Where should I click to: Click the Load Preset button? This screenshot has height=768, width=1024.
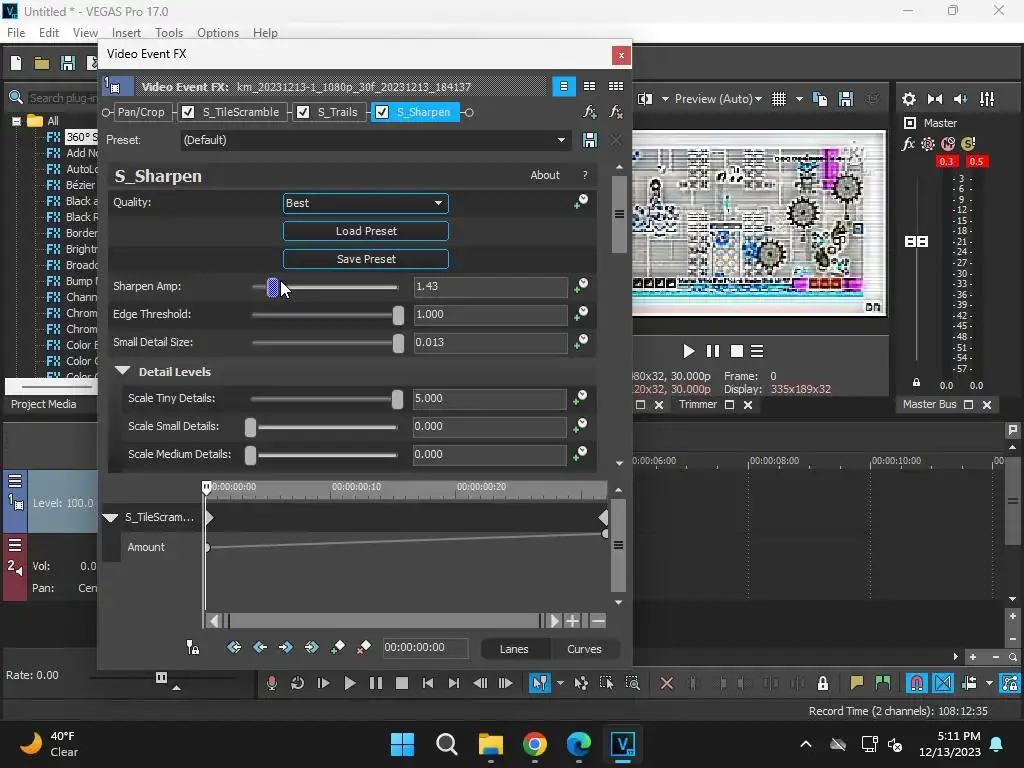(x=366, y=231)
